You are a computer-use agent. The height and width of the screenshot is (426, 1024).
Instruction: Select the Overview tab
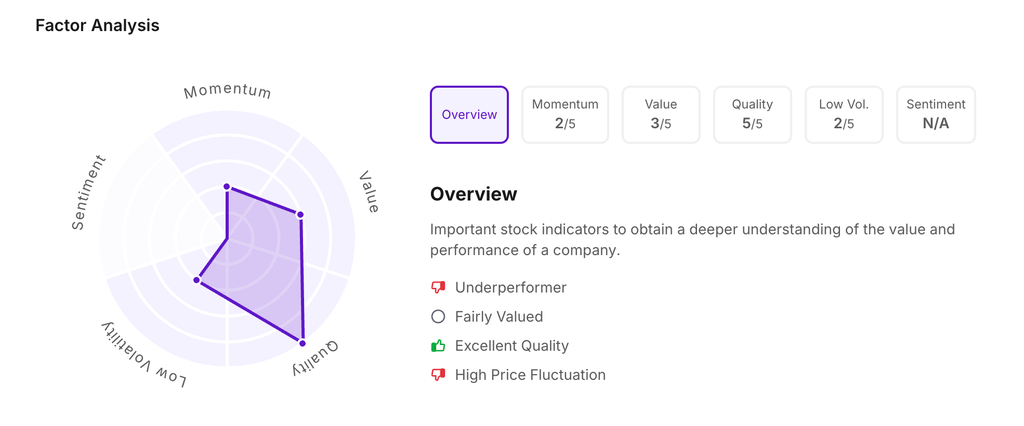coord(469,115)
